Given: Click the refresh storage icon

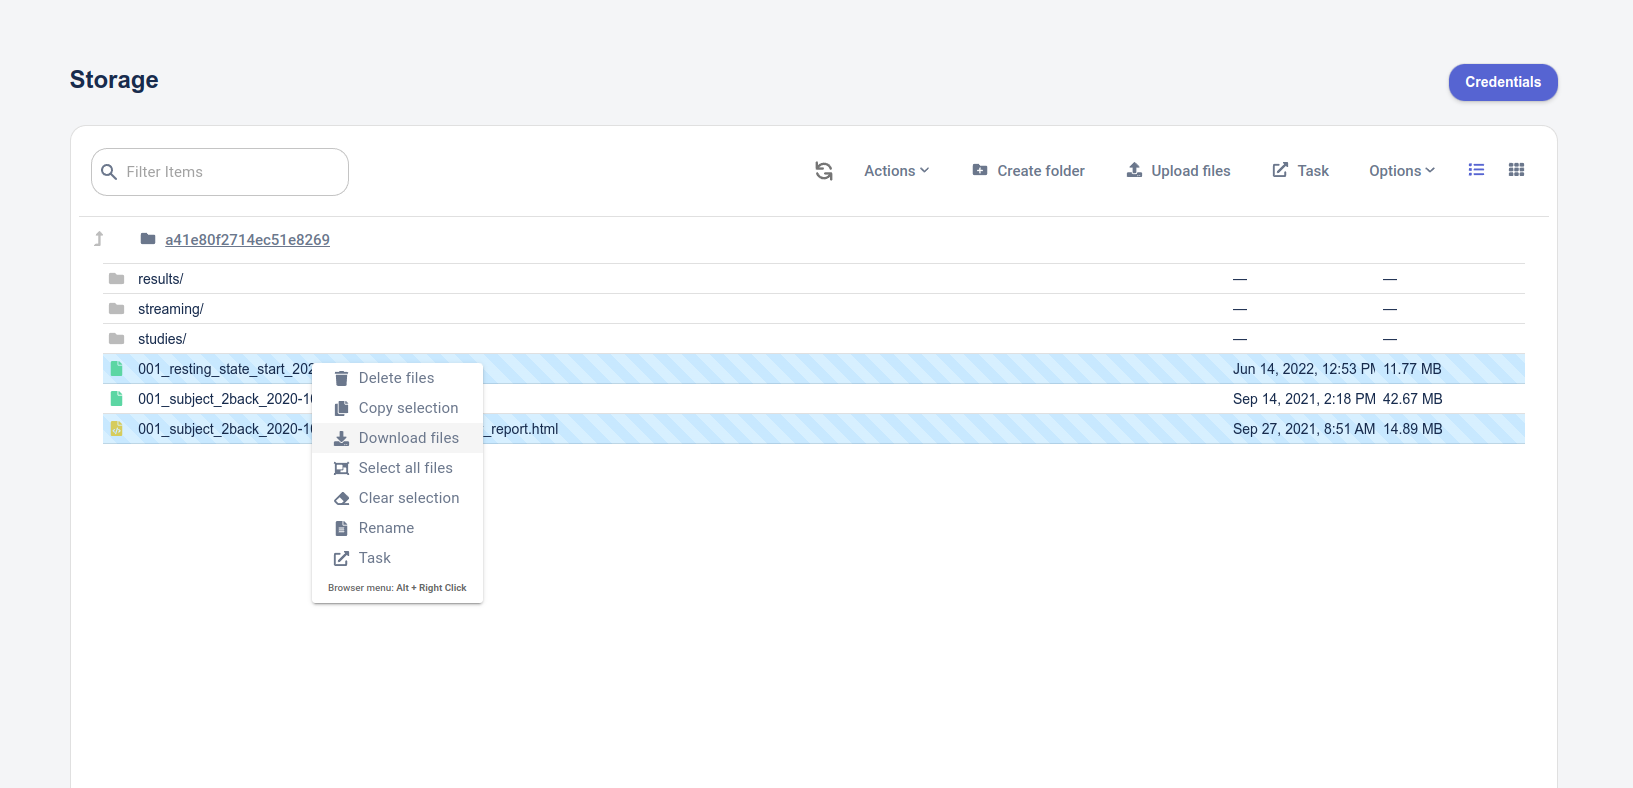Looking at the screenshot, I should tap(824, 171).
